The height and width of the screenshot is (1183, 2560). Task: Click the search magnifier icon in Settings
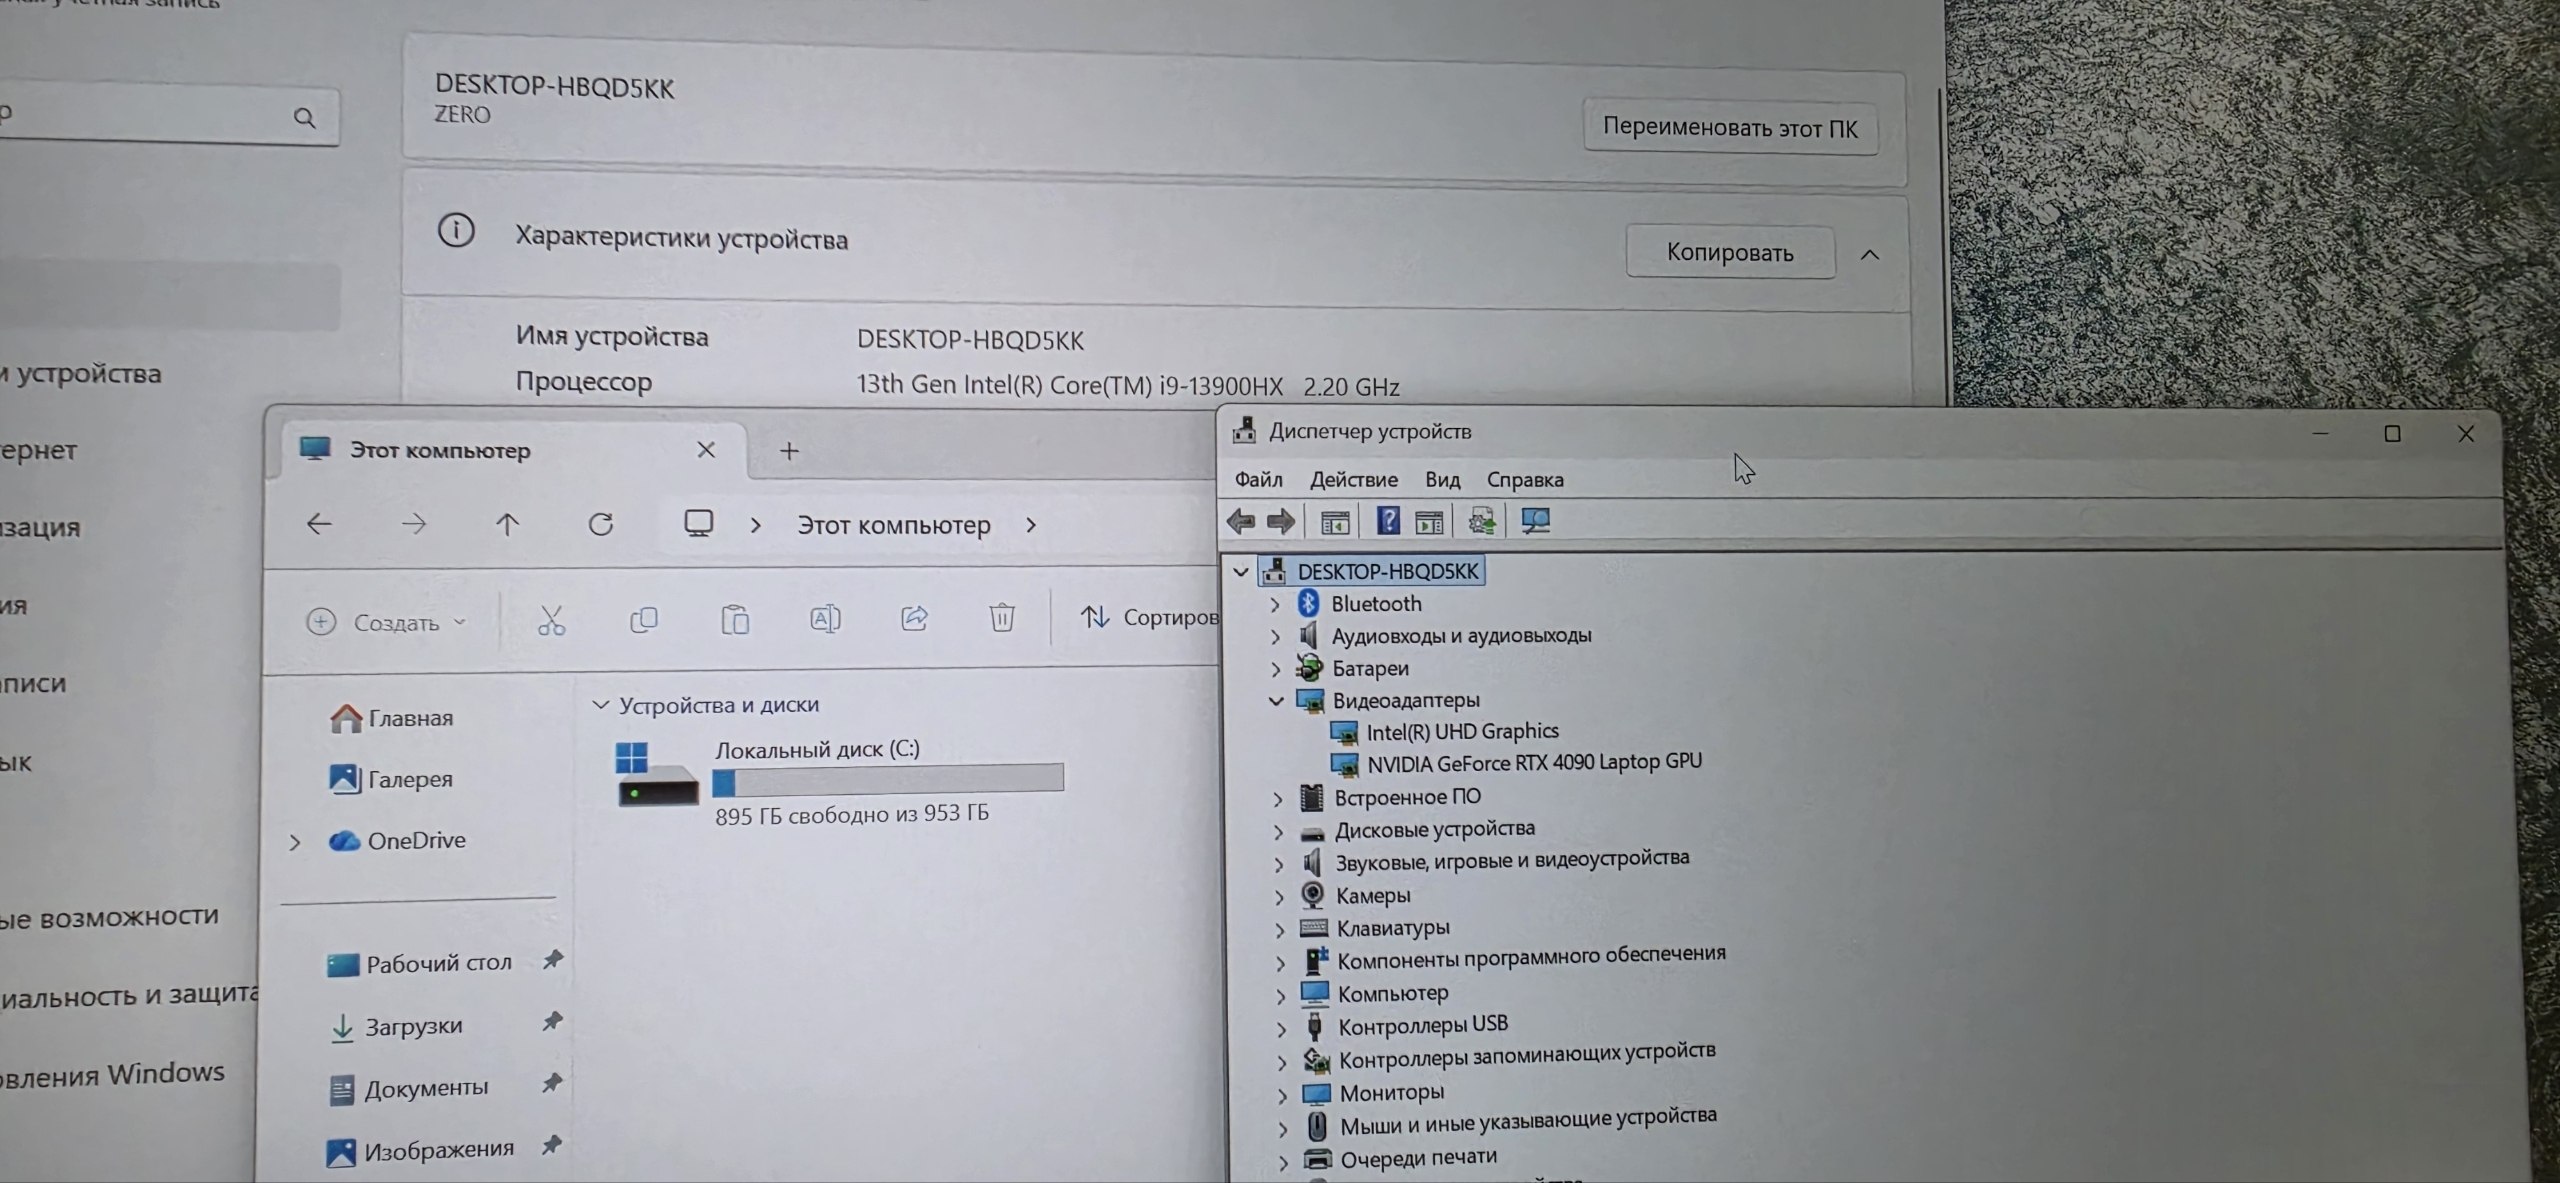[304, 118]
